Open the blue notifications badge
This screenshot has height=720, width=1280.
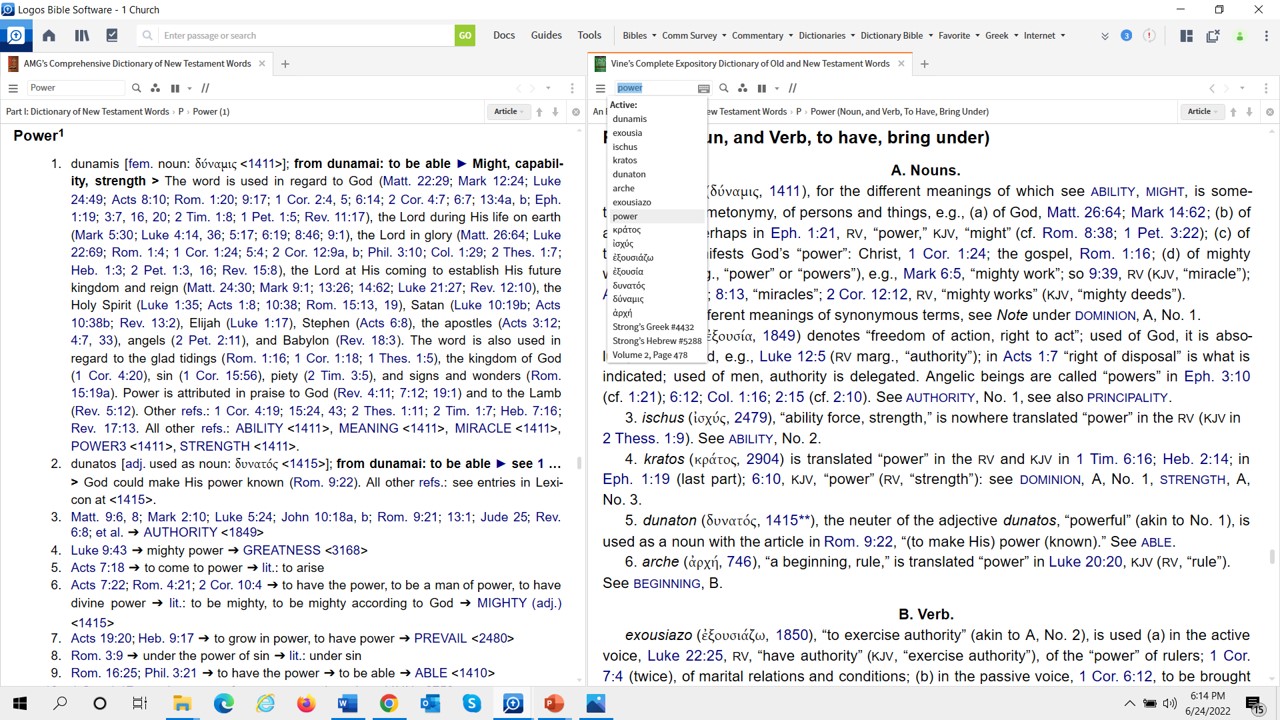pos(1126,35)
